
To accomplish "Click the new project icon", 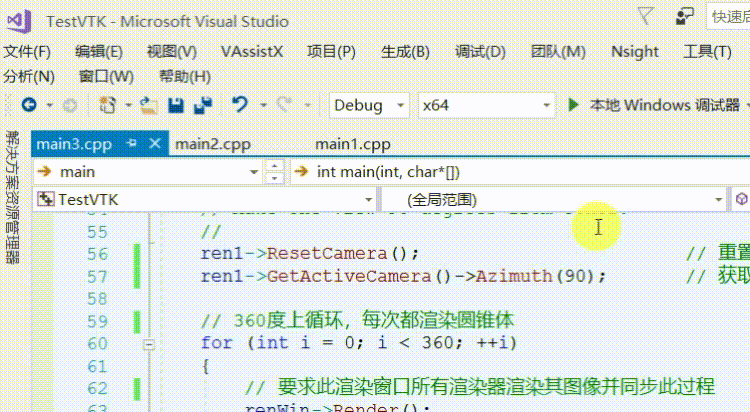I will coord(108,105).
